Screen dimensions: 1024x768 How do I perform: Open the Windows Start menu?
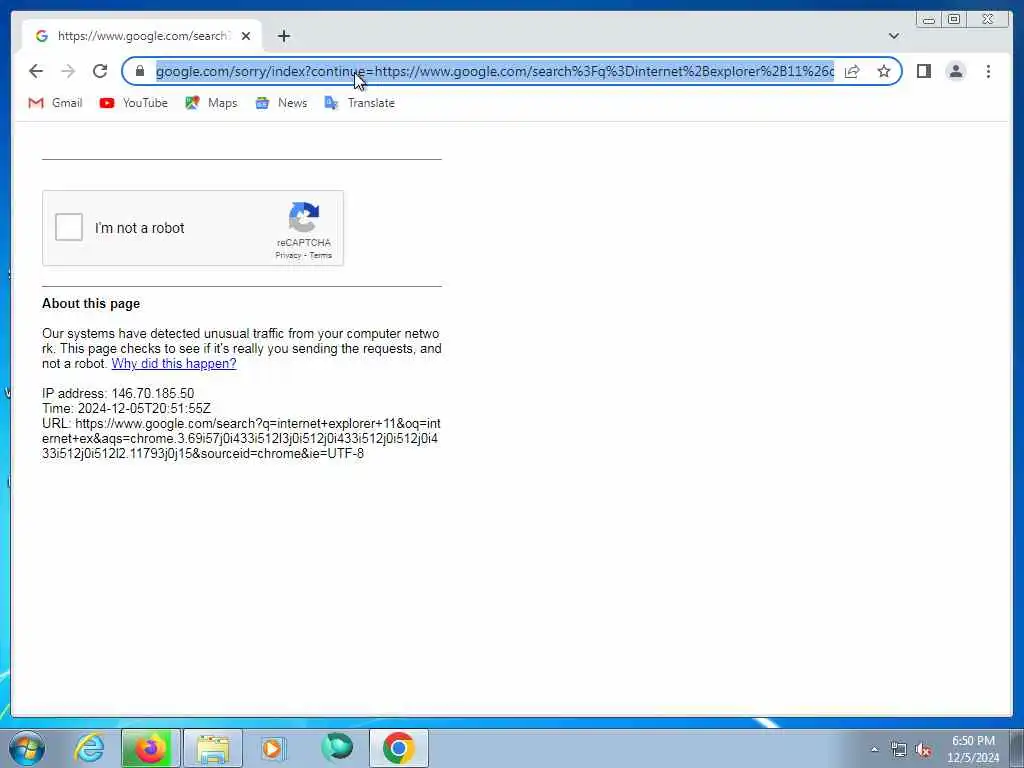(x=27, y=748)
